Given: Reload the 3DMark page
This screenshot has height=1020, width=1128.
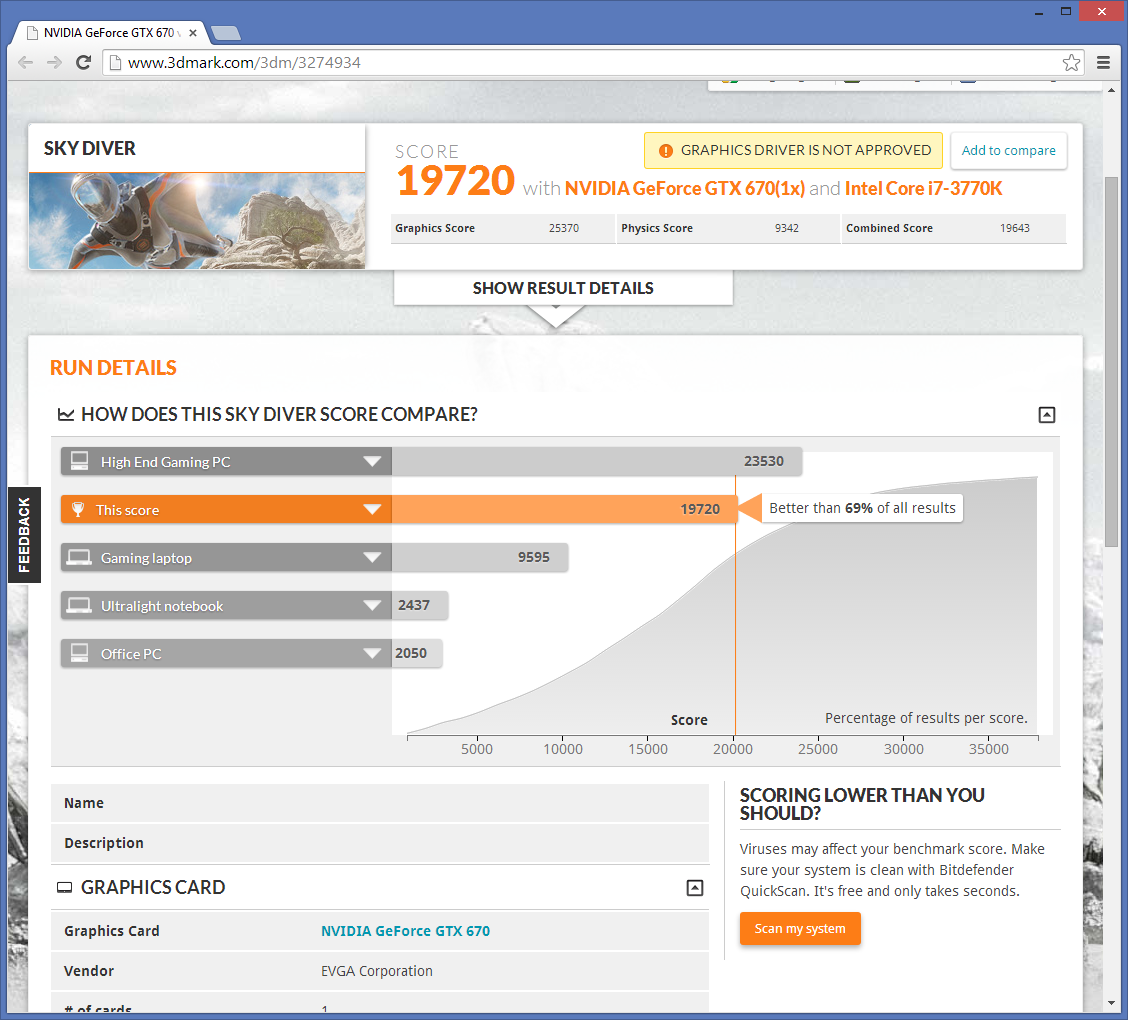Looking at the screenshot, I should point(83,63).
